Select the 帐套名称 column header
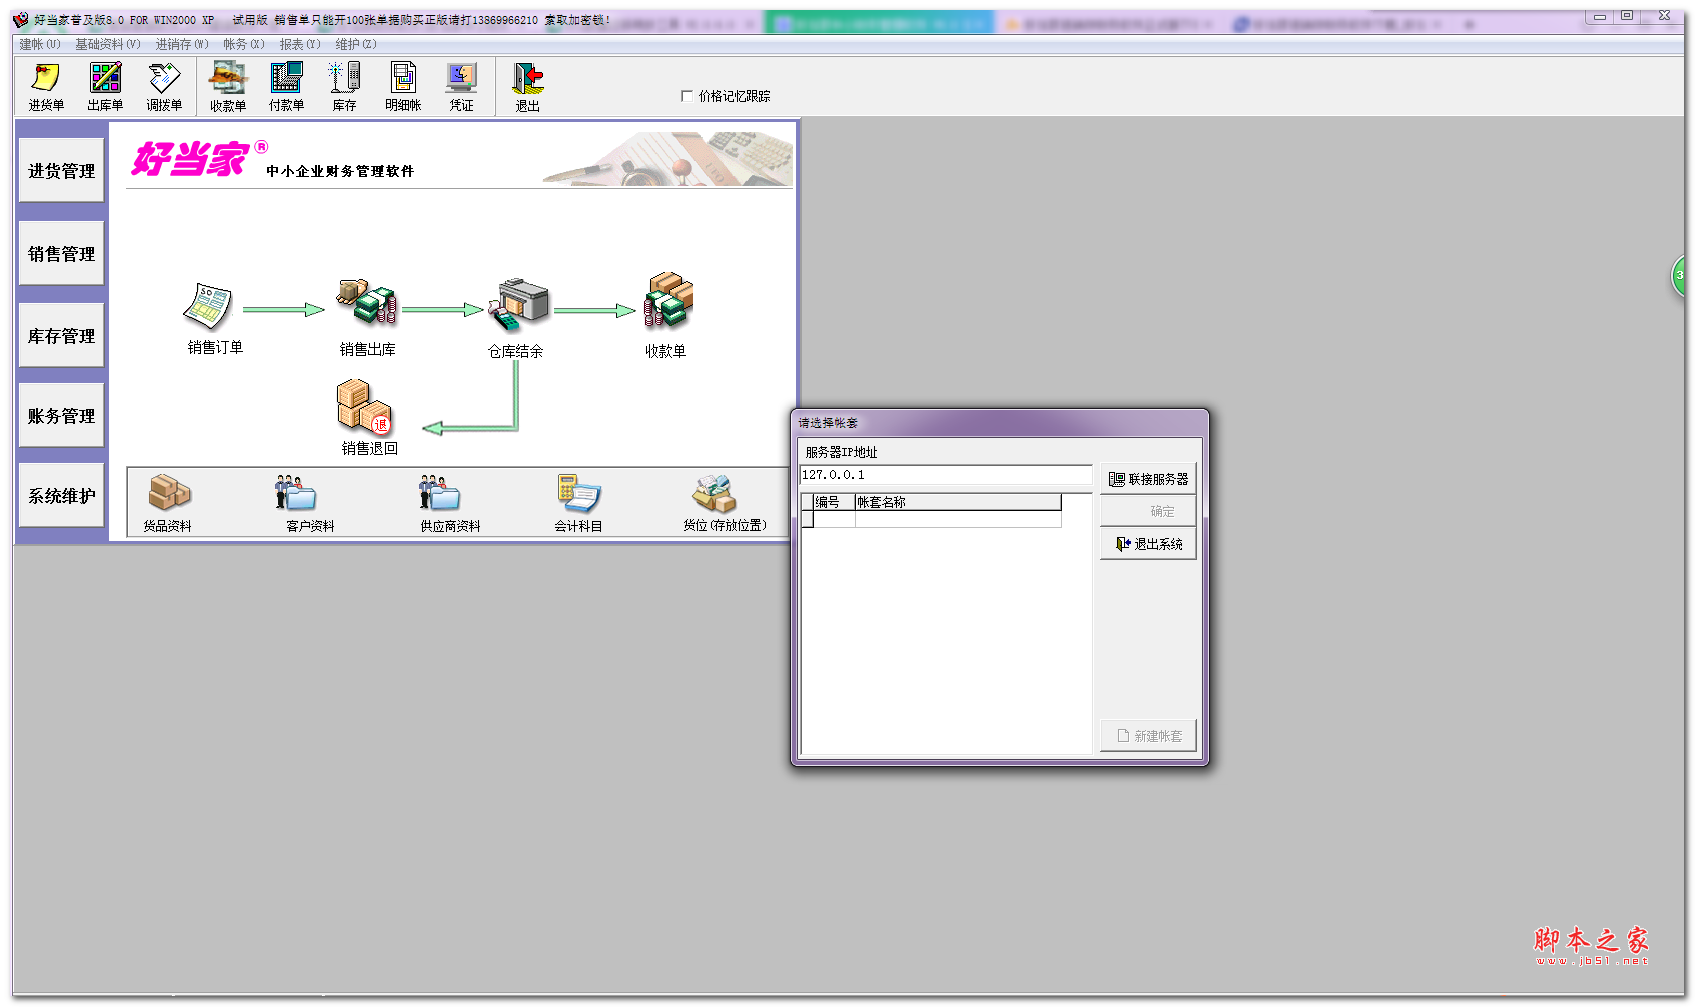1695x1007 pixels. coord(958,502)
